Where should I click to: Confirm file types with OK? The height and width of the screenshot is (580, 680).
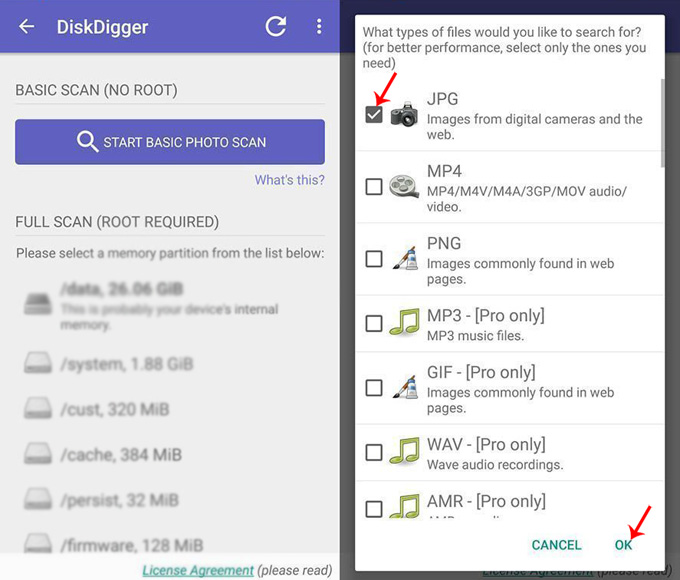click(x=623, y=545)
